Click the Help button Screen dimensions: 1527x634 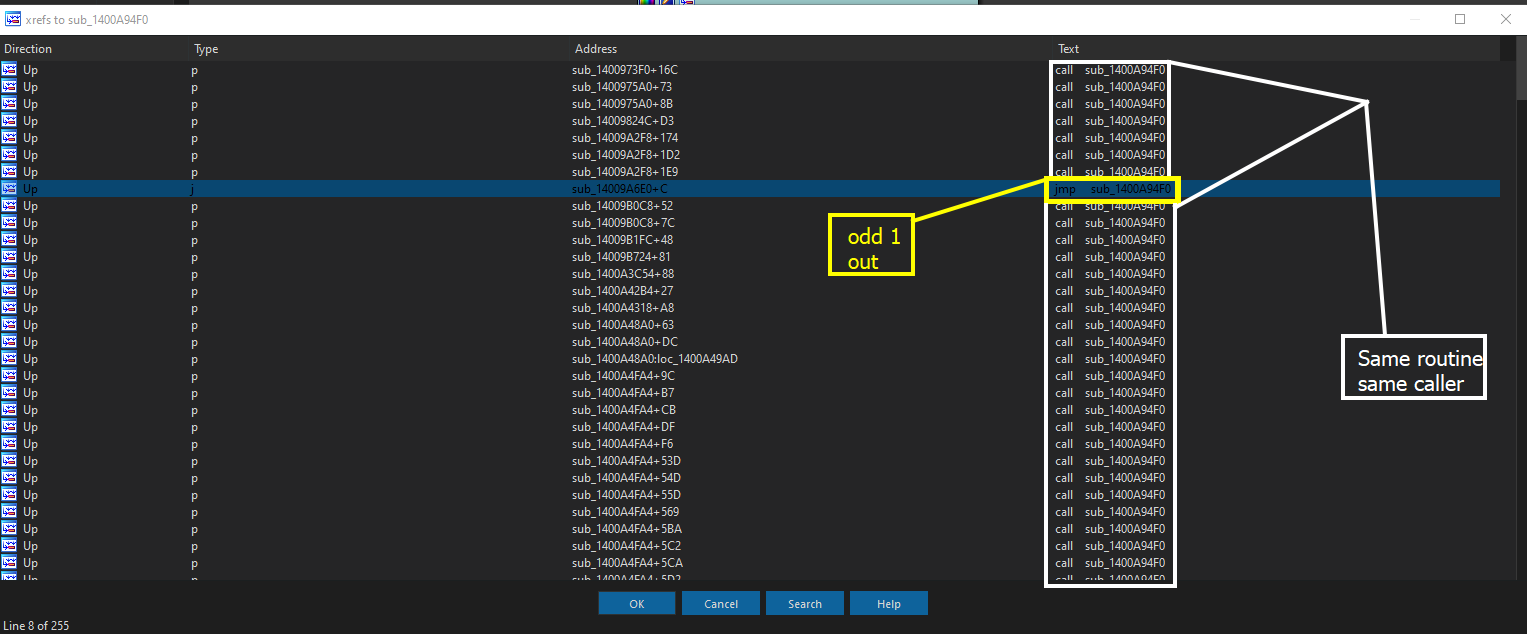888,604
